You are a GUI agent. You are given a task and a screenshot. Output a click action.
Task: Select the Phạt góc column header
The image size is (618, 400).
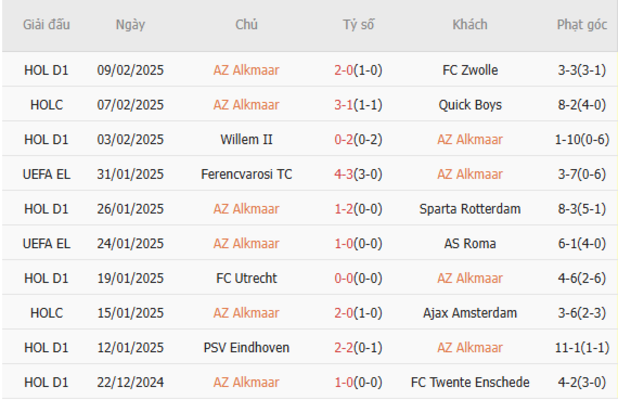pos(582,24)
